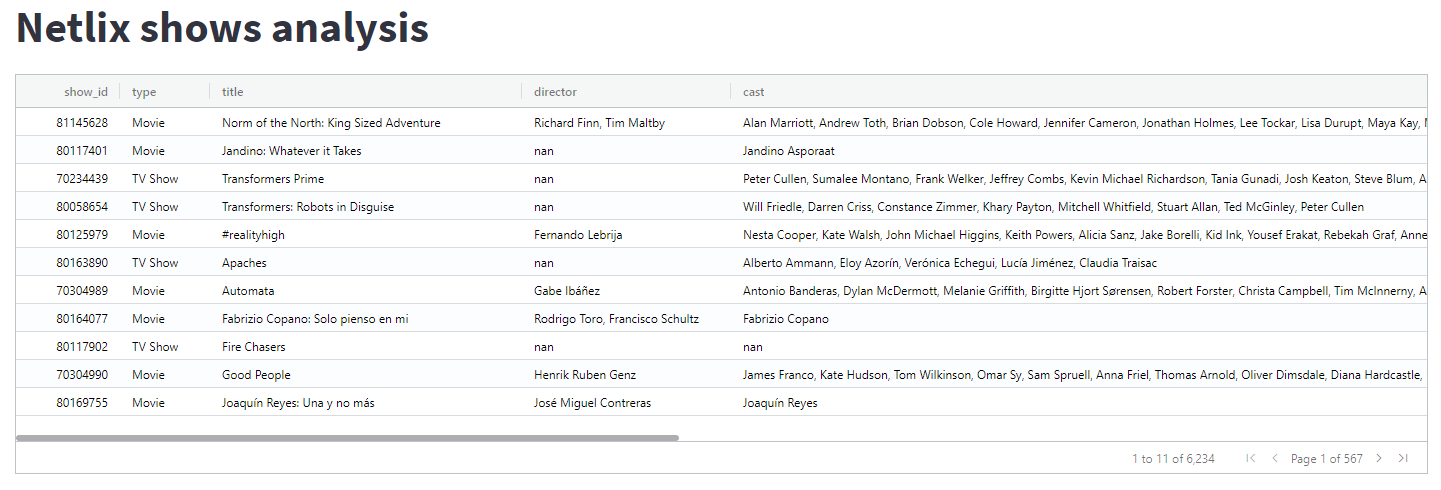Select show_id cell 81145628
This screenshot has height=490, width=1441.
pyautogui.click(x=82, y=123)
